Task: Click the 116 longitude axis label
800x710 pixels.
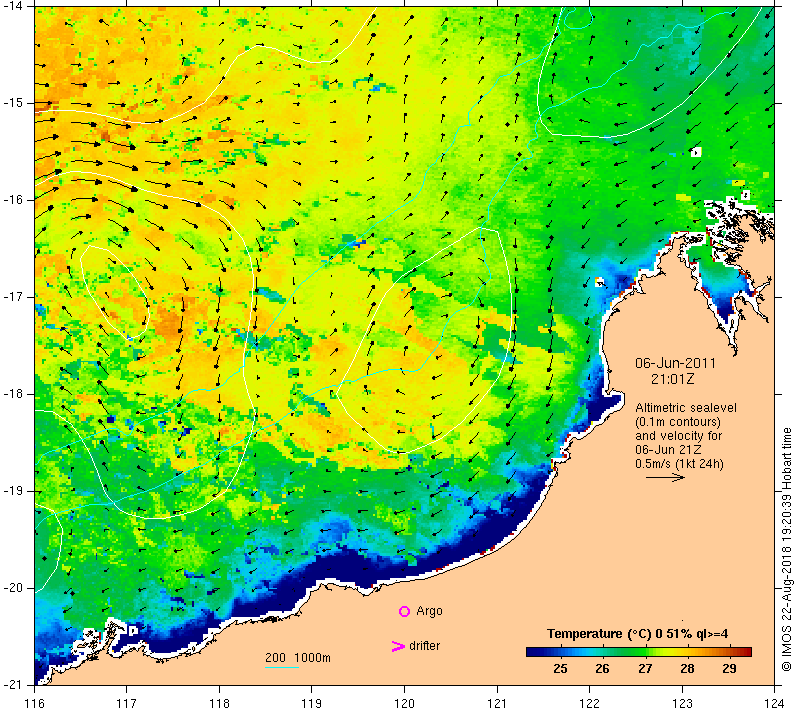Action: tap(34, 703)
